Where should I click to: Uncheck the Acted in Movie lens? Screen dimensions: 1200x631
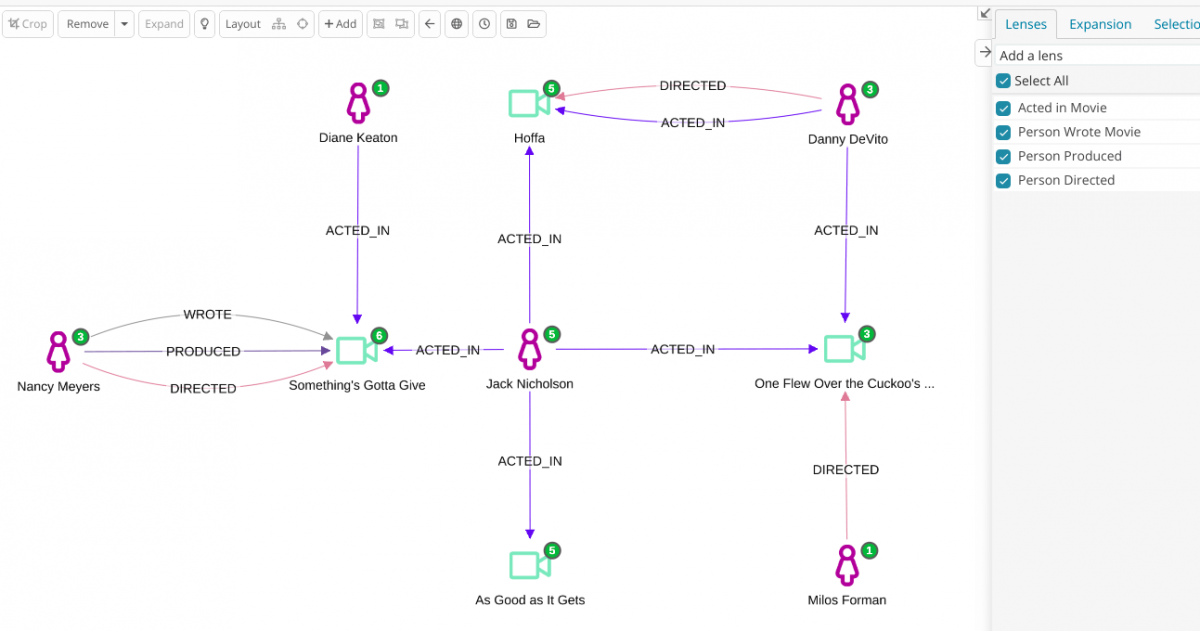coord(1003,108)
